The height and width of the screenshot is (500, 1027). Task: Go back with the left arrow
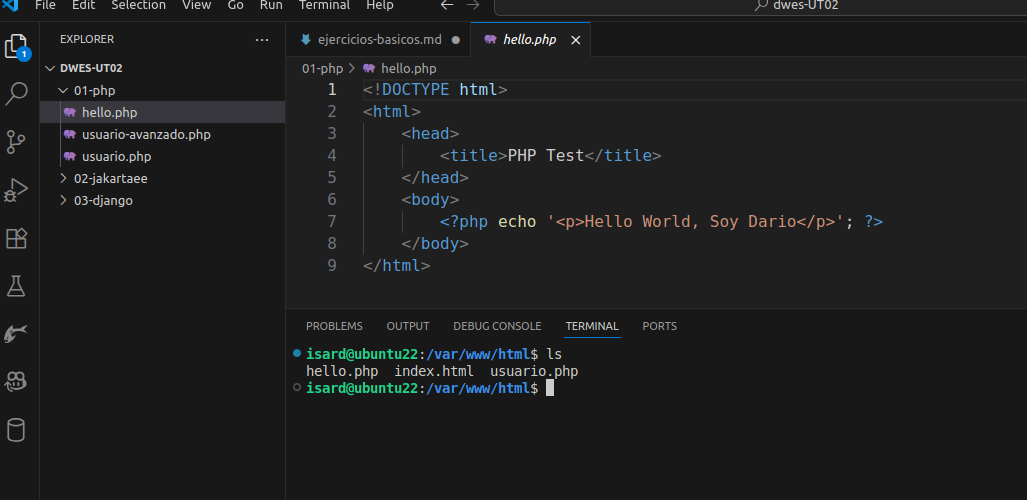pyautogui.click(x=447, y=5)
